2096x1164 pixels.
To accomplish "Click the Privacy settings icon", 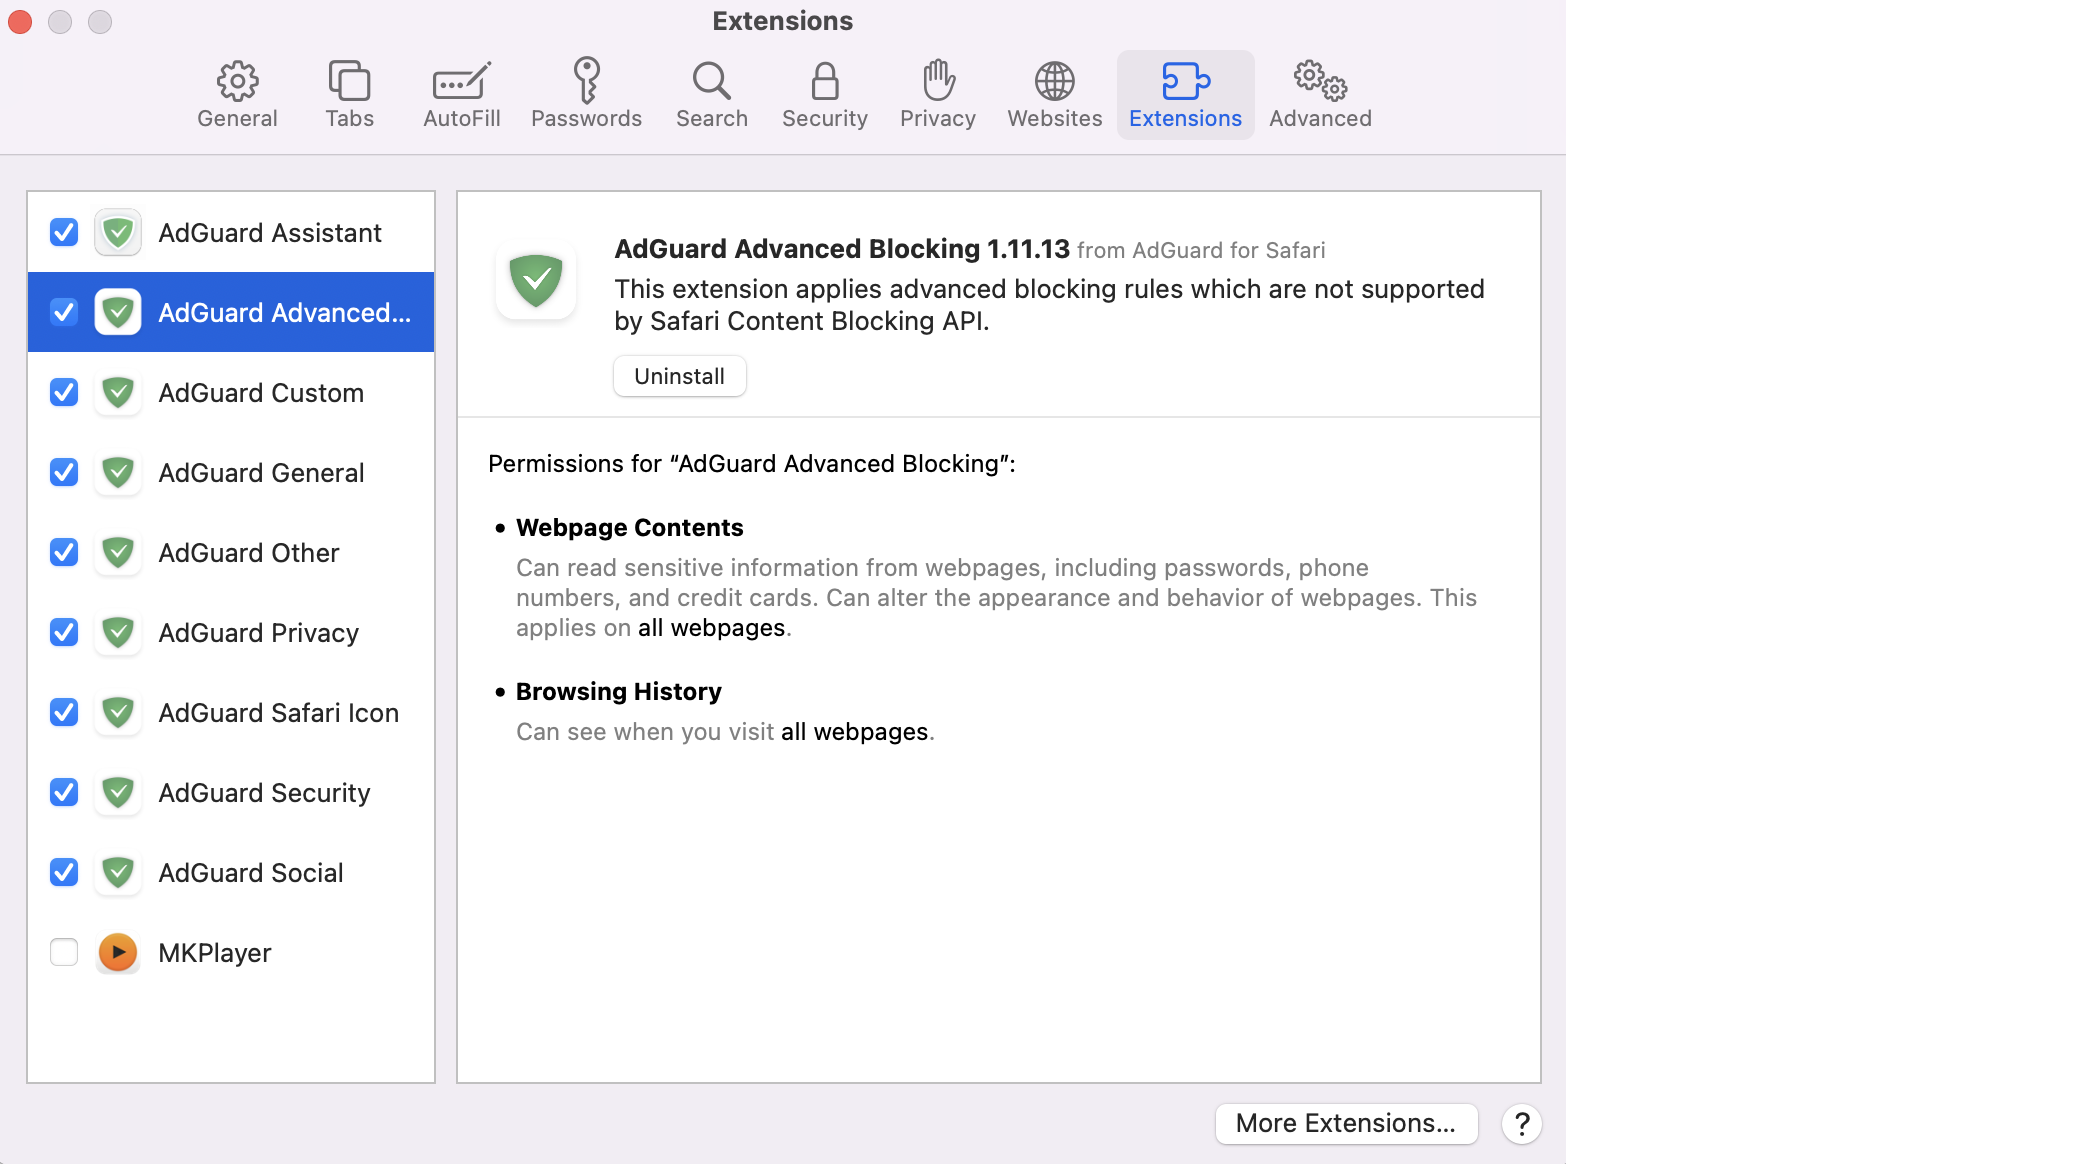I will click(x=937, y=80).
